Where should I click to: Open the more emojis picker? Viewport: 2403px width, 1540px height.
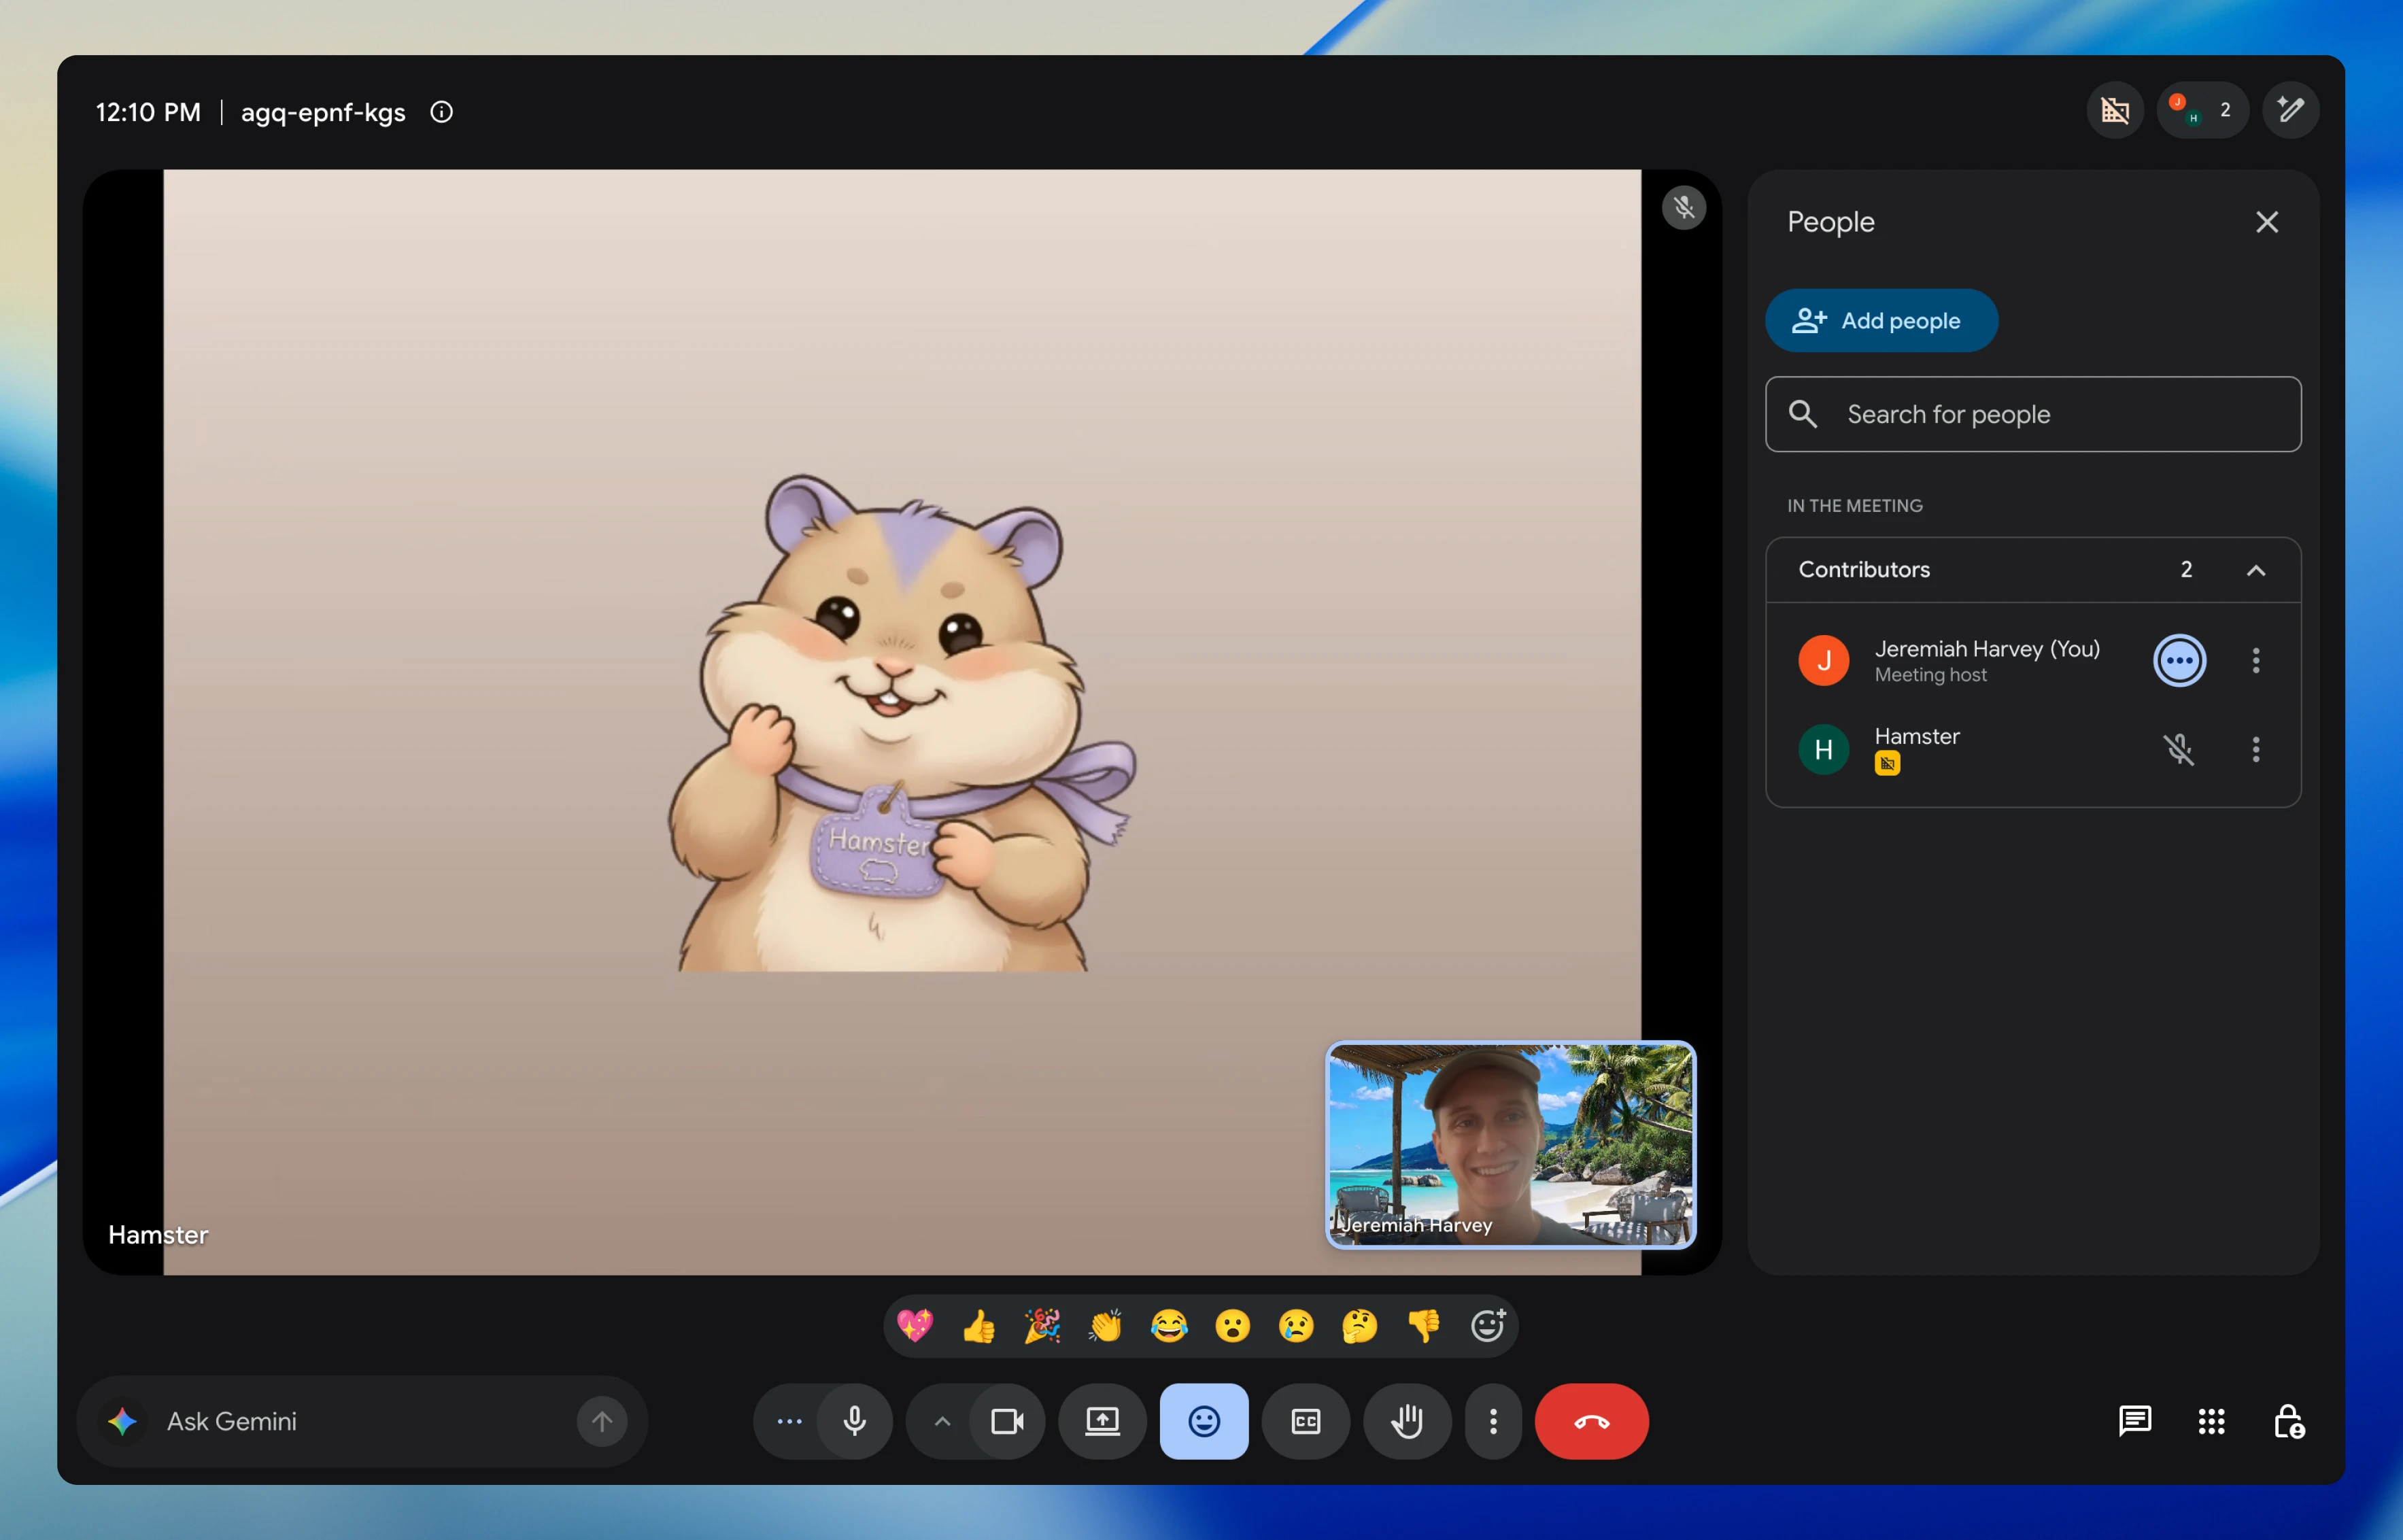[x=1488, y=1326]
